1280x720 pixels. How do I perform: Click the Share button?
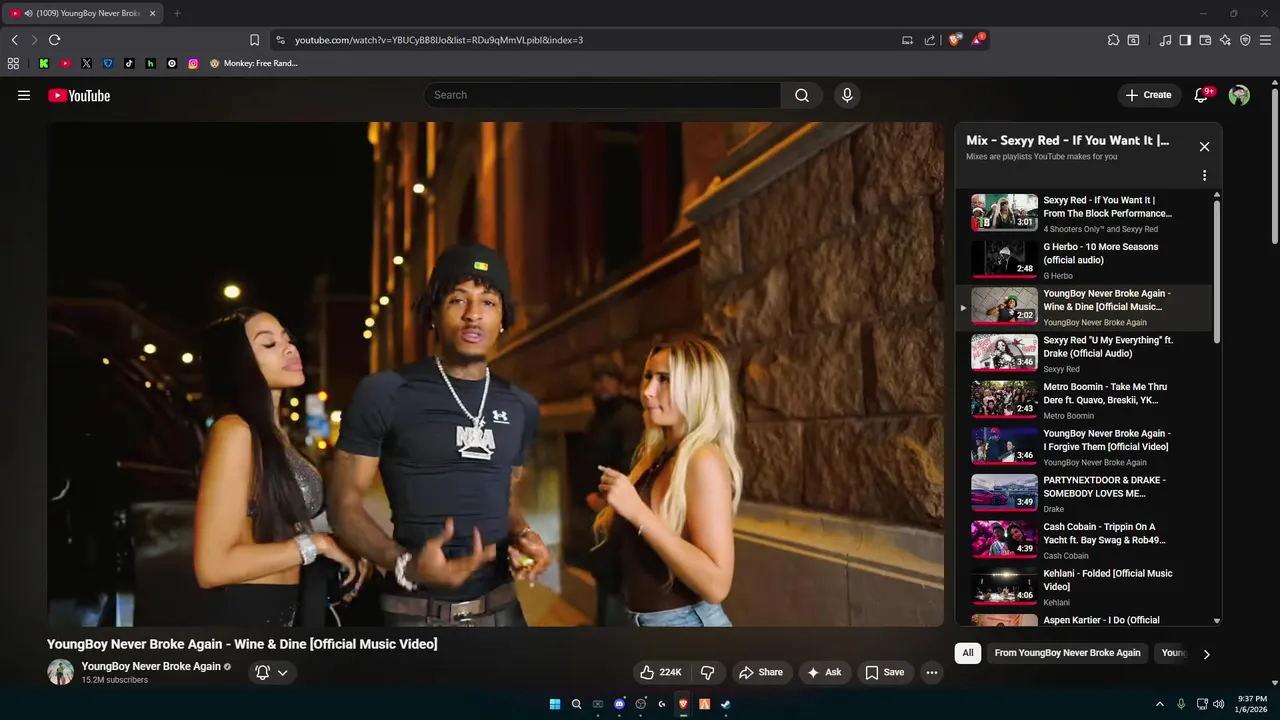click(x=761, y=672)
